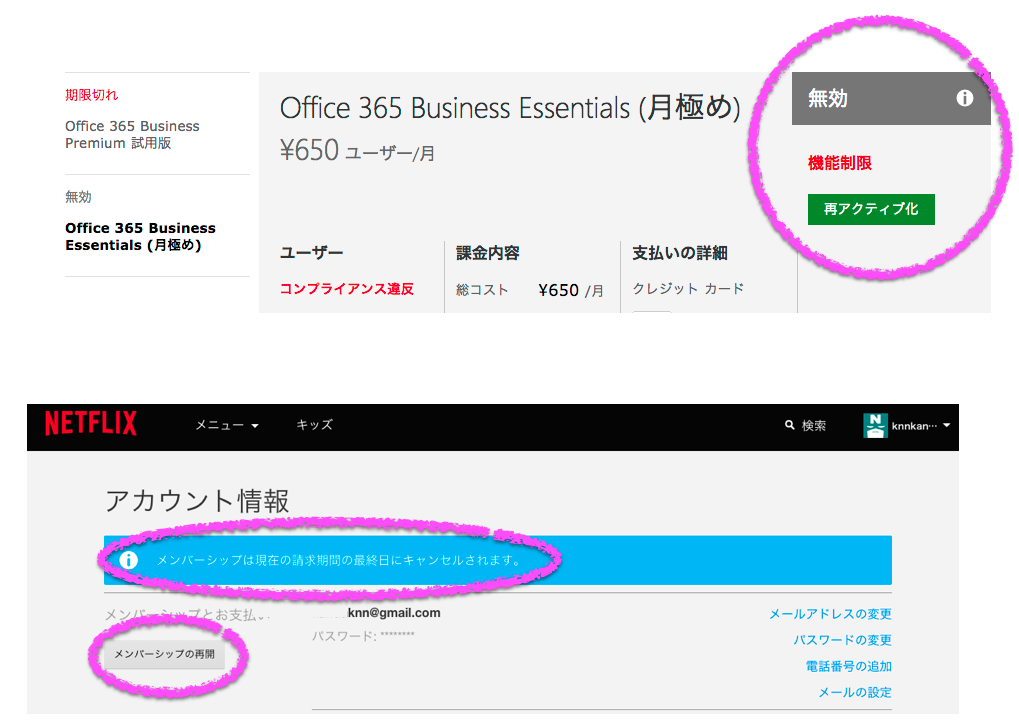Click the Netflix search magnifier icon
1019x724 pixels.
coord(790,425)
